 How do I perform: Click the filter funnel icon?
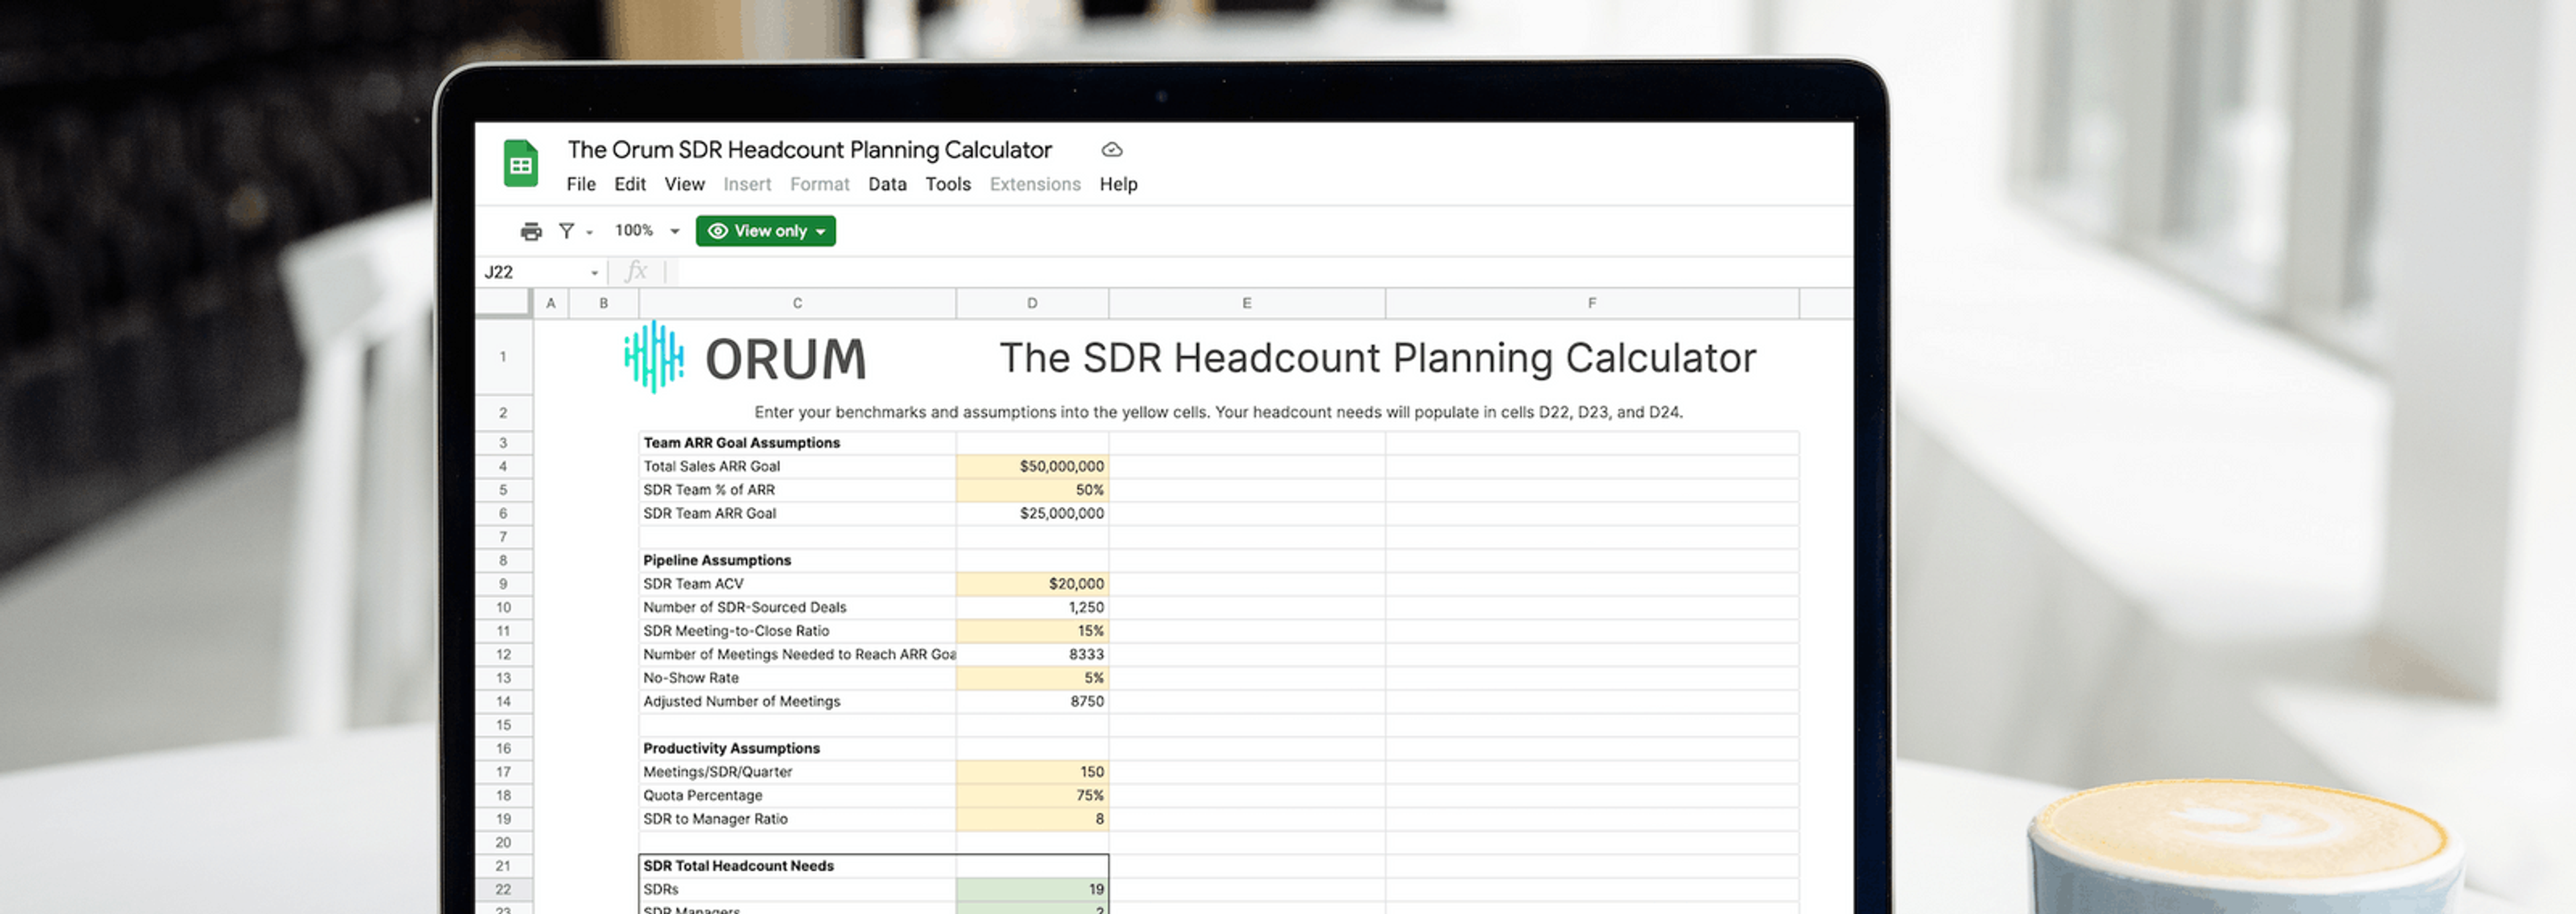pyautogui.click(x=566, y=231)
